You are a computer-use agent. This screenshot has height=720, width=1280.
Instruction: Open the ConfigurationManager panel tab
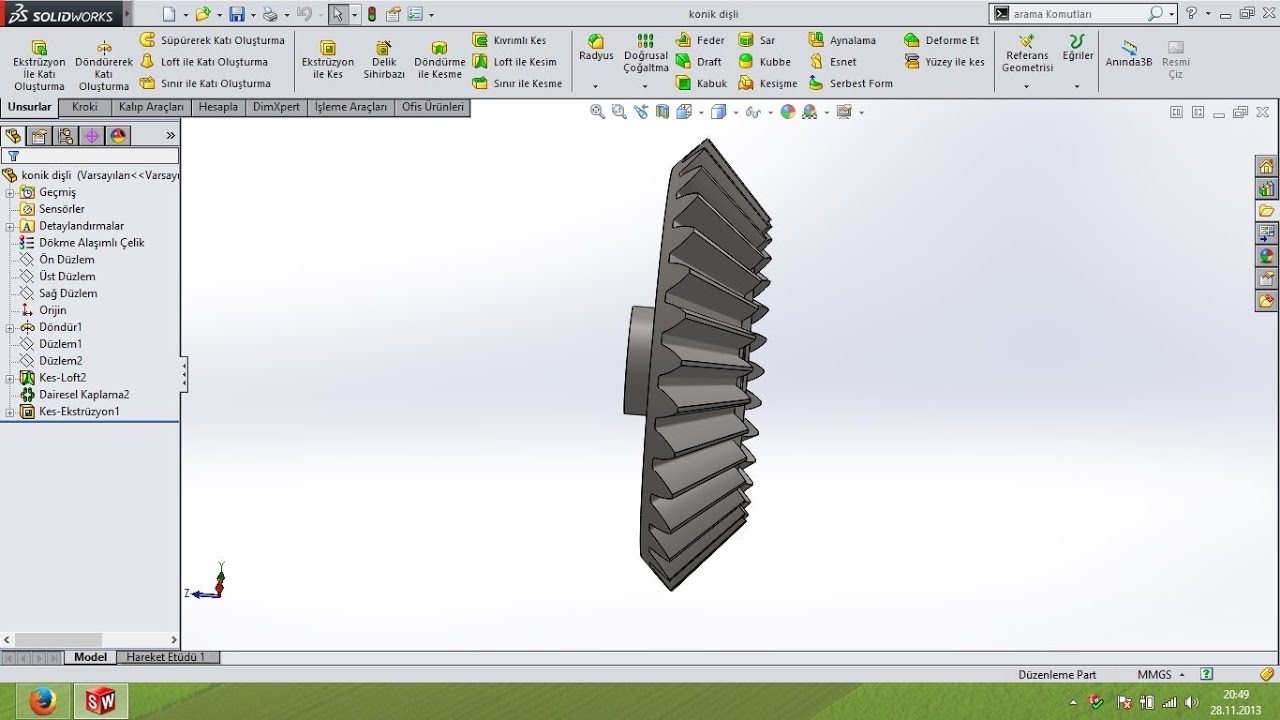pyautogui.click(x=65, y=136)
